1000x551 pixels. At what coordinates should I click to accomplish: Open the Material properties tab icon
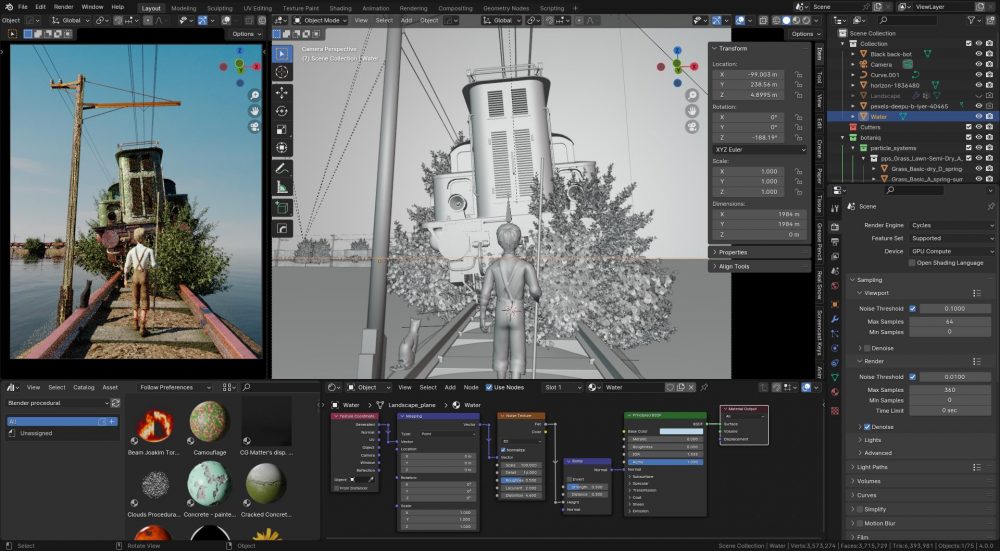(x=835, y=392)
